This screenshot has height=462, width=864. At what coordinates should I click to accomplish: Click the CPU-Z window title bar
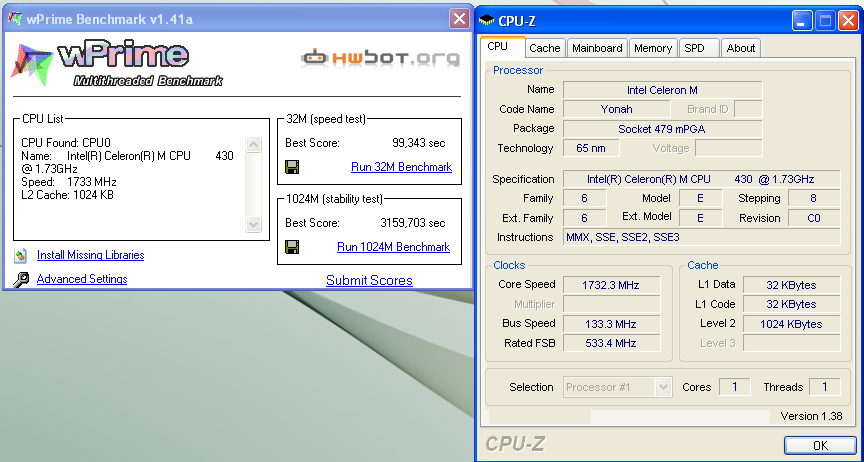[668, 22]
